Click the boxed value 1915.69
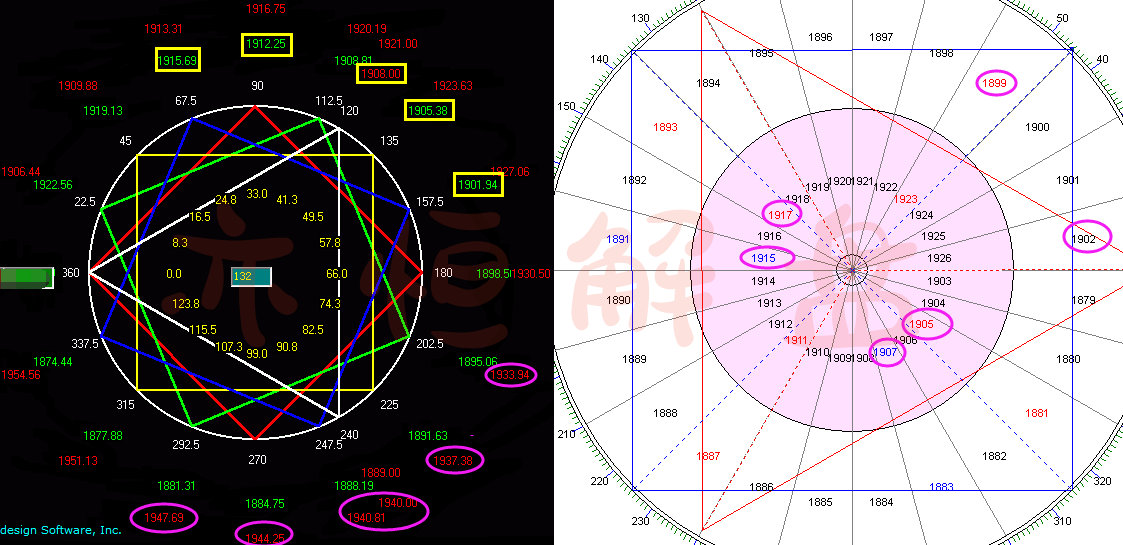The width and height of the screenshot is (1123, 545). click(178, 60)
